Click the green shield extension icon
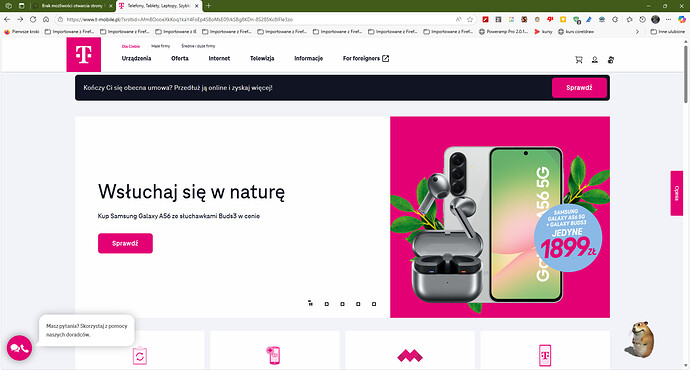Image resolution: width=690 pixels, height=370 pixels. click(x=576, y=19)
